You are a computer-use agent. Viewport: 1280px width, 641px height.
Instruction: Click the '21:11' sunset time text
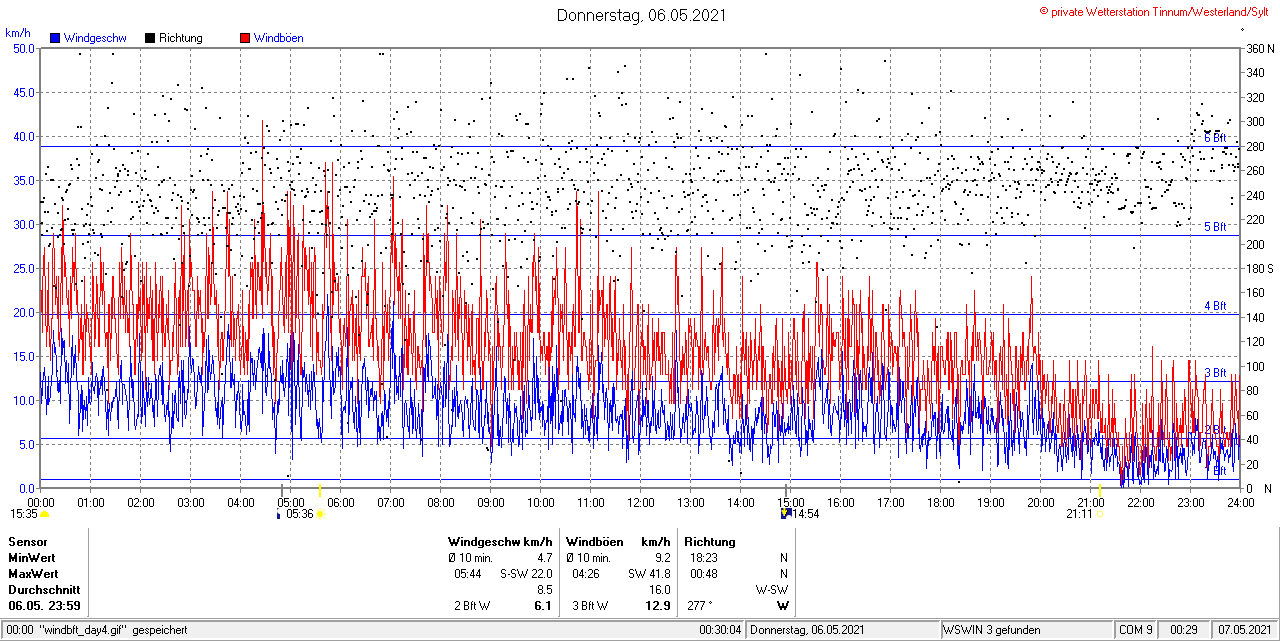point(1080,514)
